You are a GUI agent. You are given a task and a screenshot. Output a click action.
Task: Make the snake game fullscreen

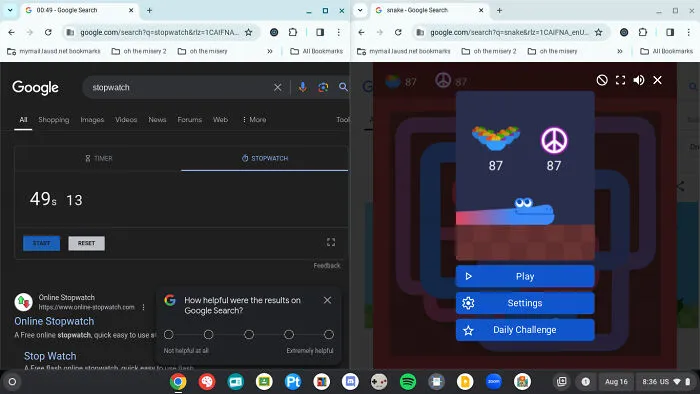(x=620, y=80)
